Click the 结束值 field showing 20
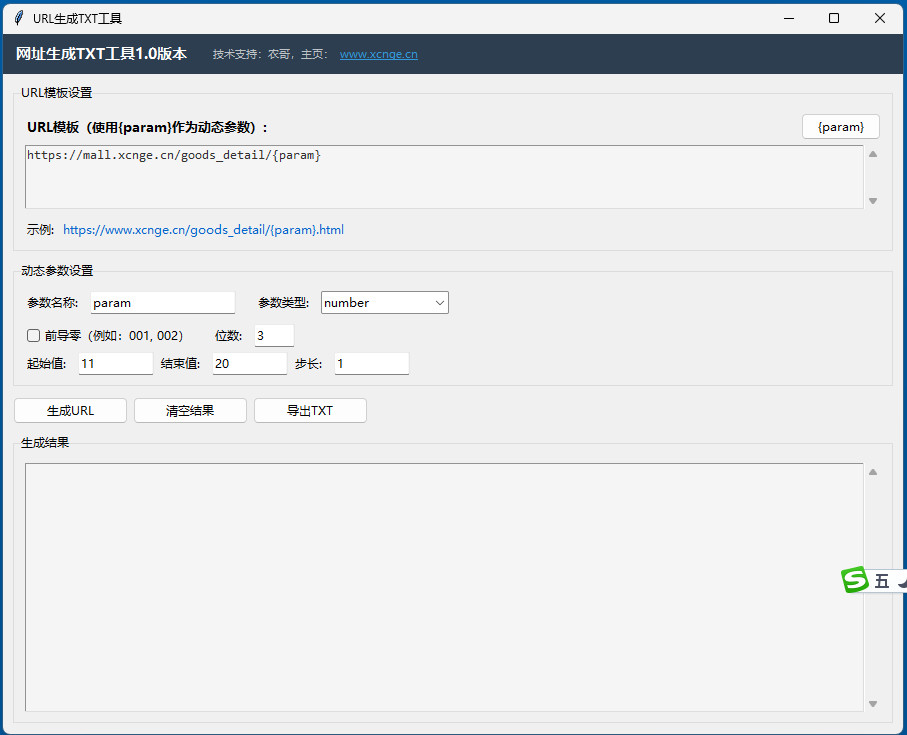The height and width of the screenshot is (735, 907). tap(249, 364)
